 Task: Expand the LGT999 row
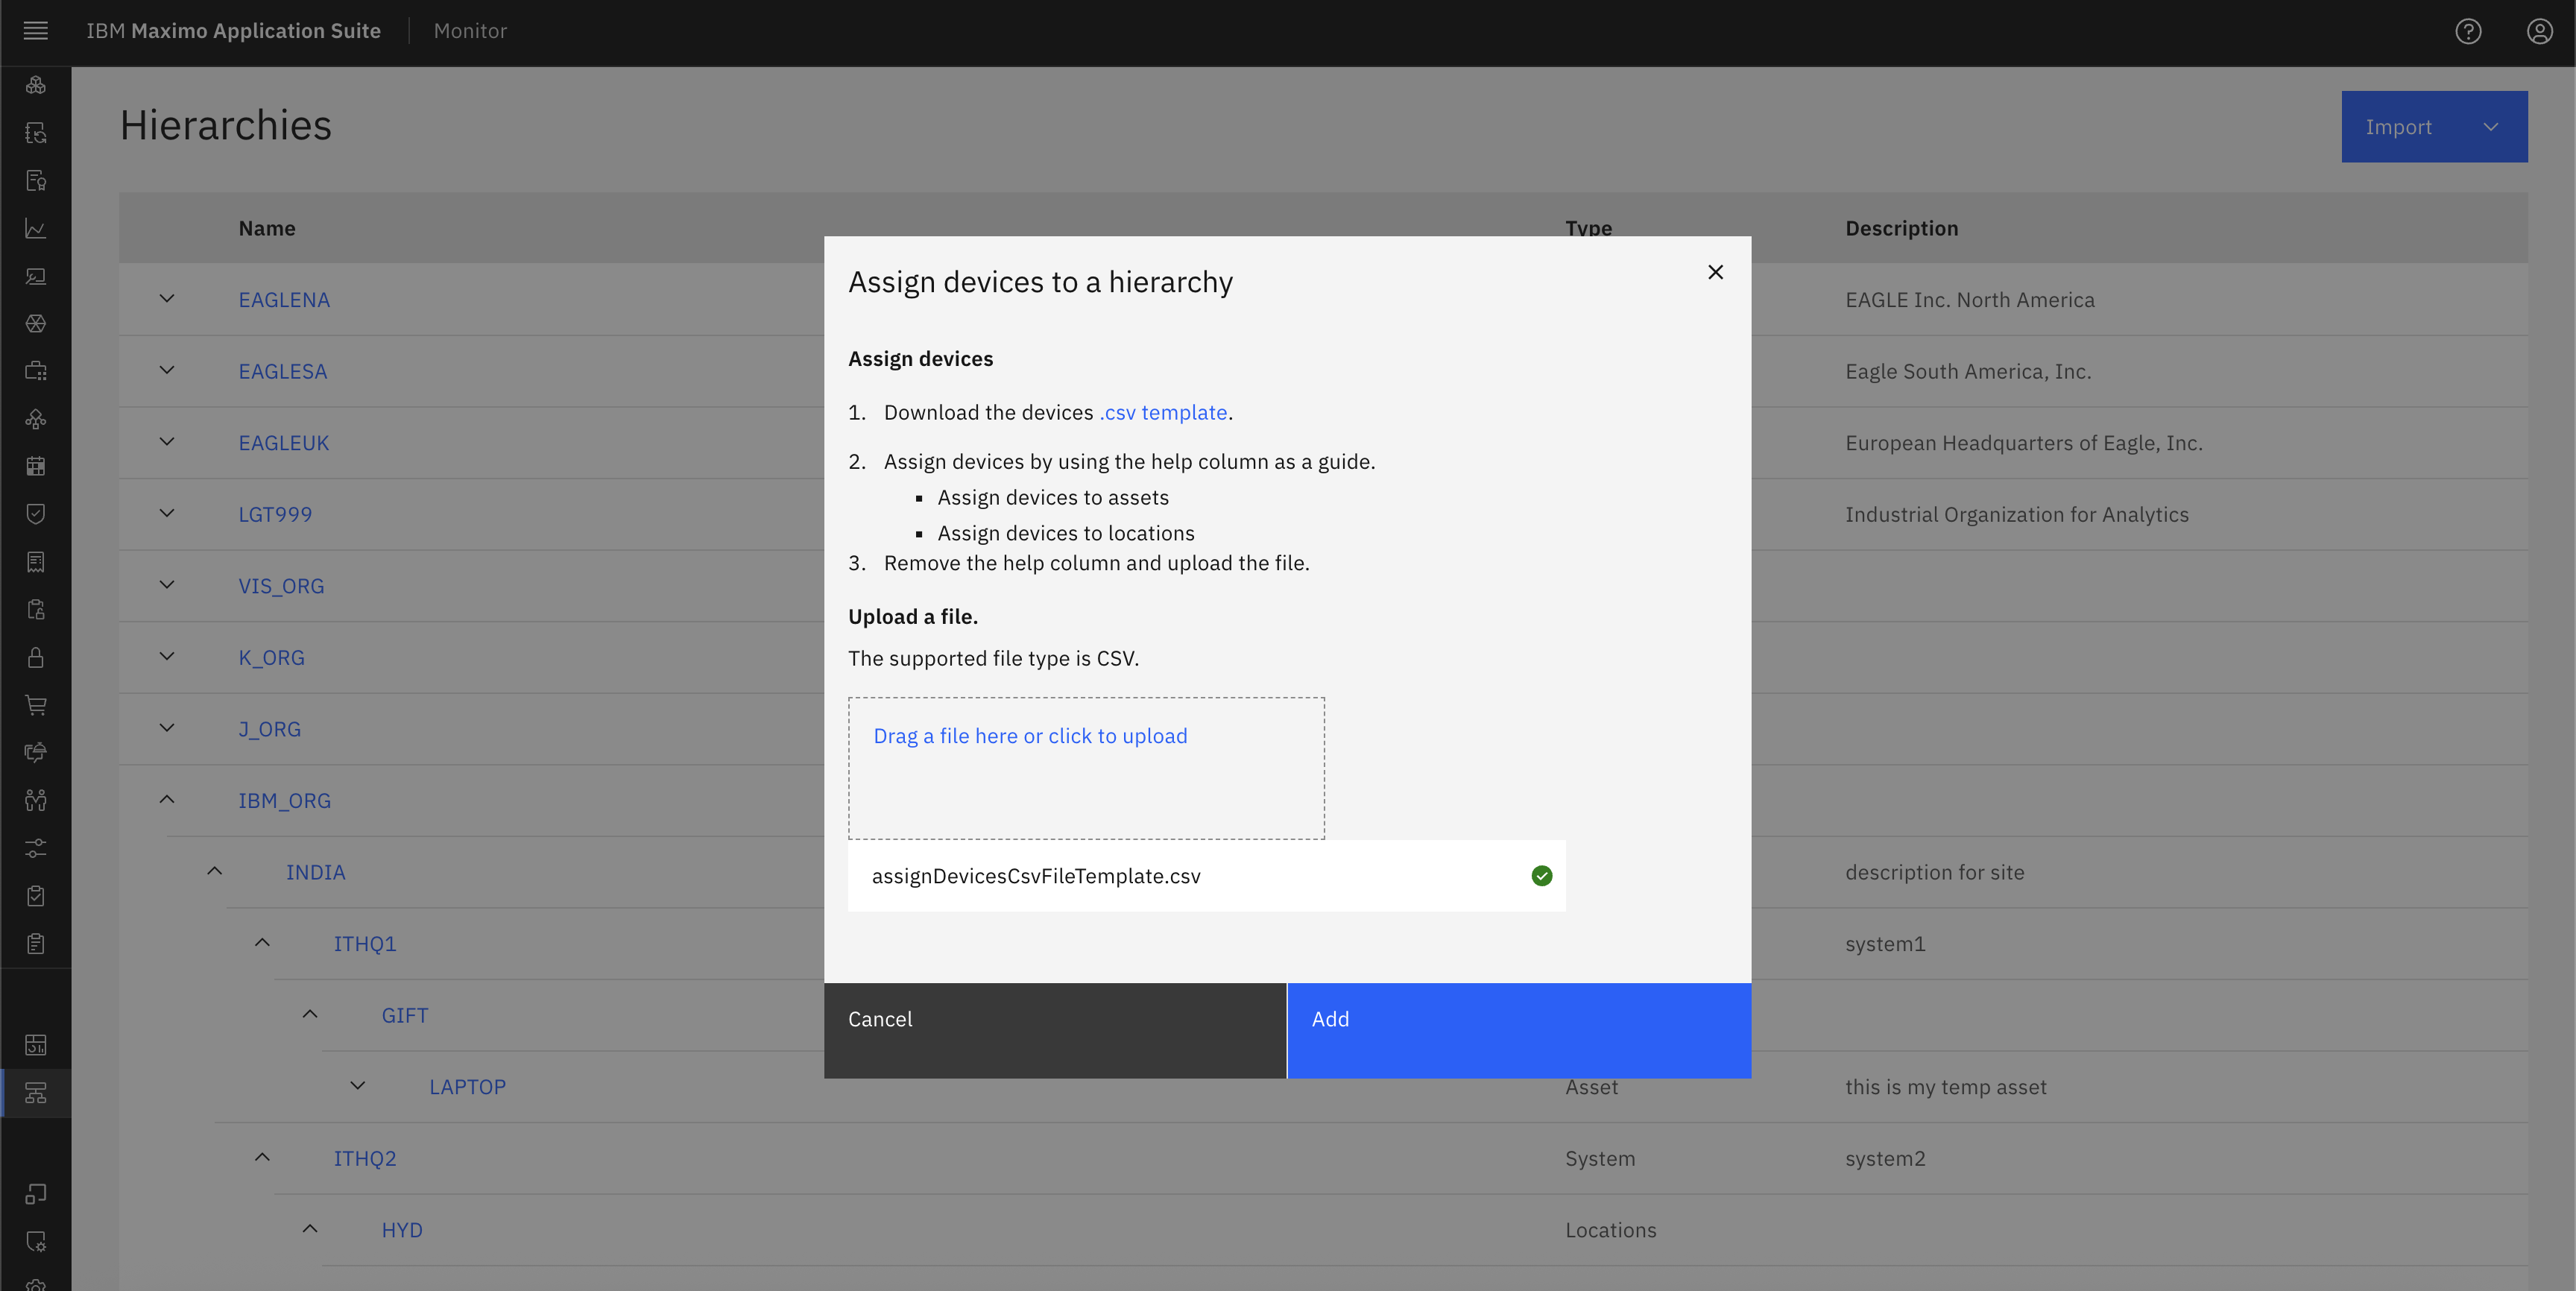click(x=167, y=513)
